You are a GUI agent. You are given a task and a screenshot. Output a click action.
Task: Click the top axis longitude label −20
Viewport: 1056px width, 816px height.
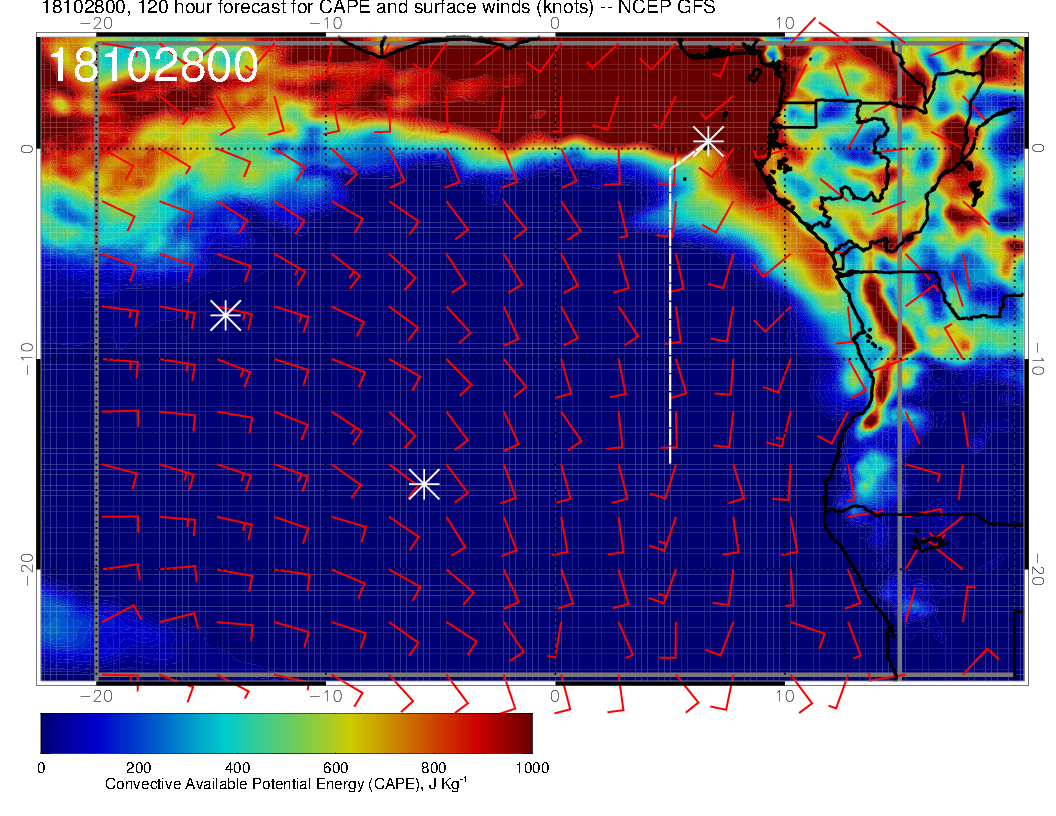tap(96, 24)
